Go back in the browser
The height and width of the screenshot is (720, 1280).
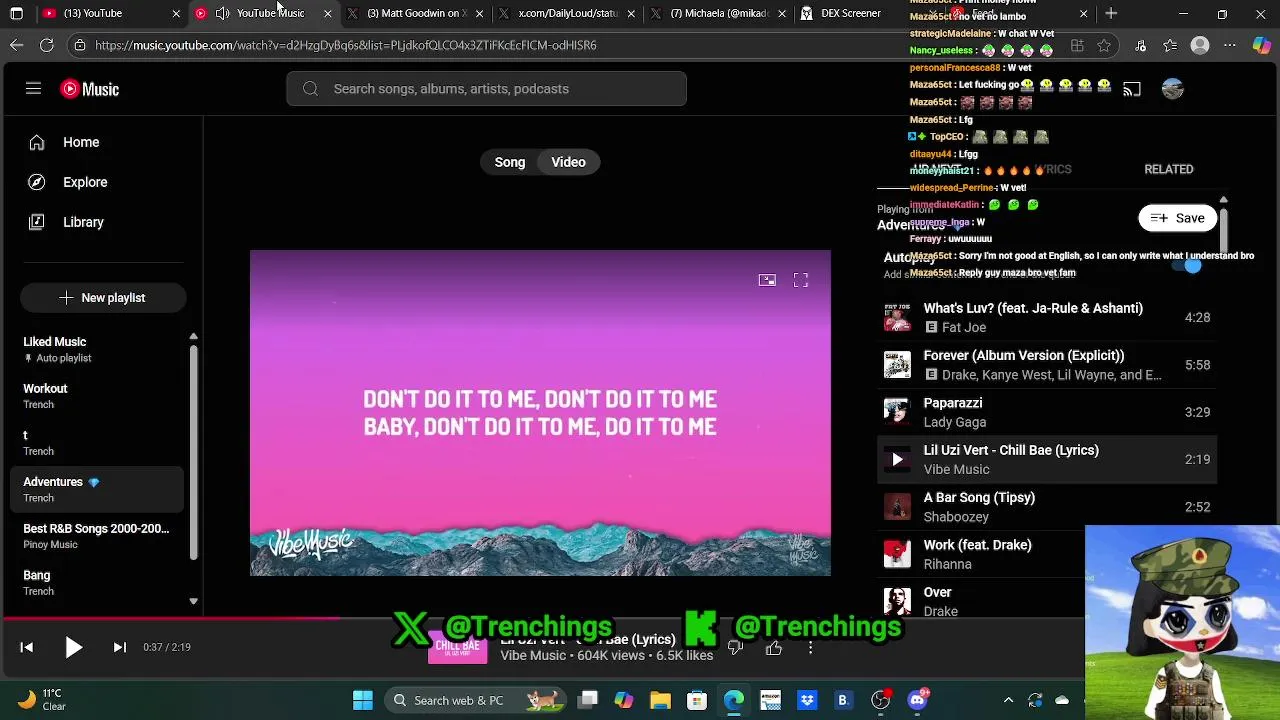click(17, 45)
